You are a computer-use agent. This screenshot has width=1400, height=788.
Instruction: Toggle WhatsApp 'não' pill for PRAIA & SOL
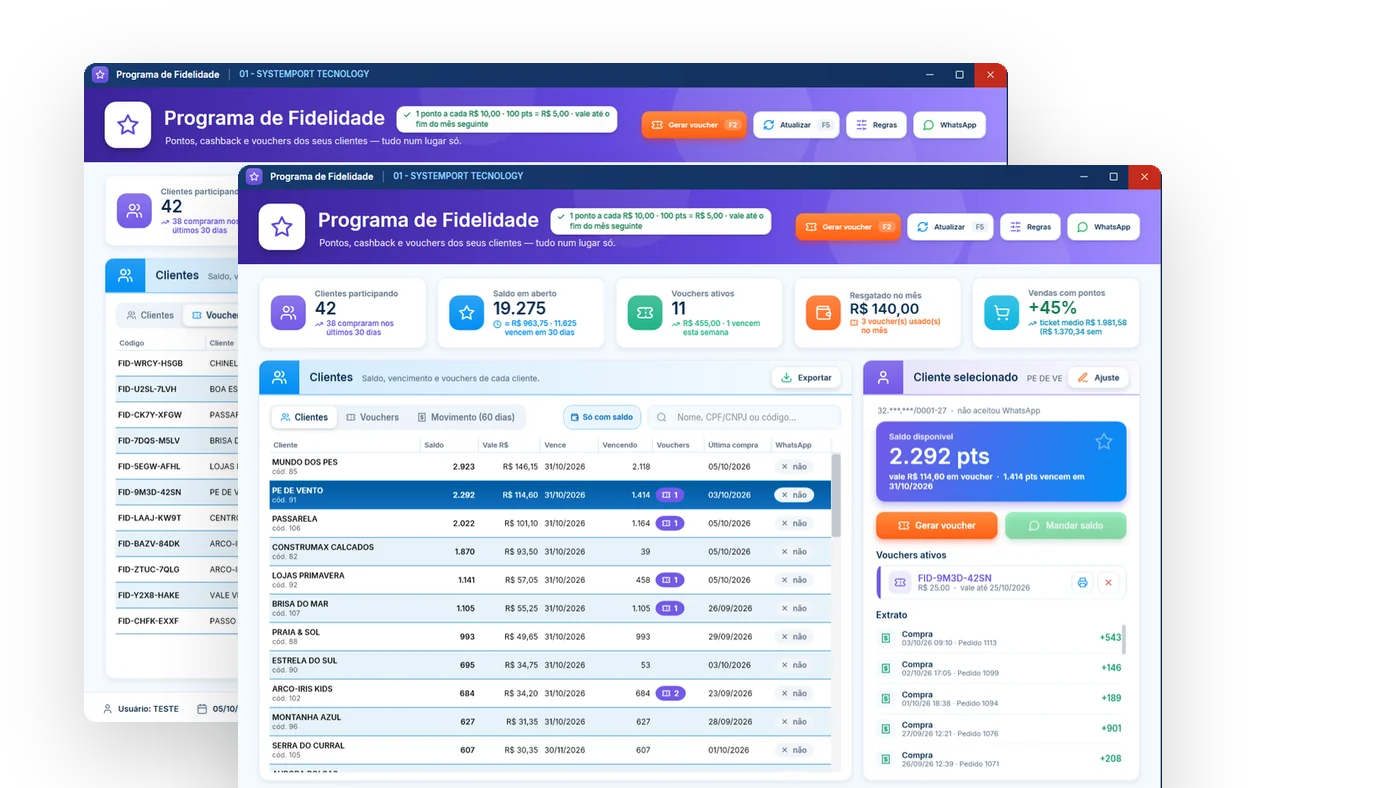point(794,637)
